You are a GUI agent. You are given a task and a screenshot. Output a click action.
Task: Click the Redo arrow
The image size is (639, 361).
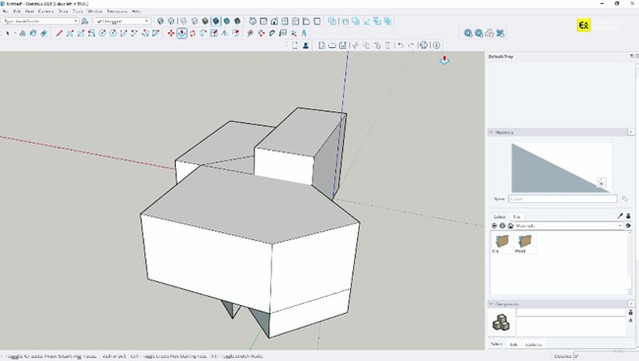coord(411,45)
